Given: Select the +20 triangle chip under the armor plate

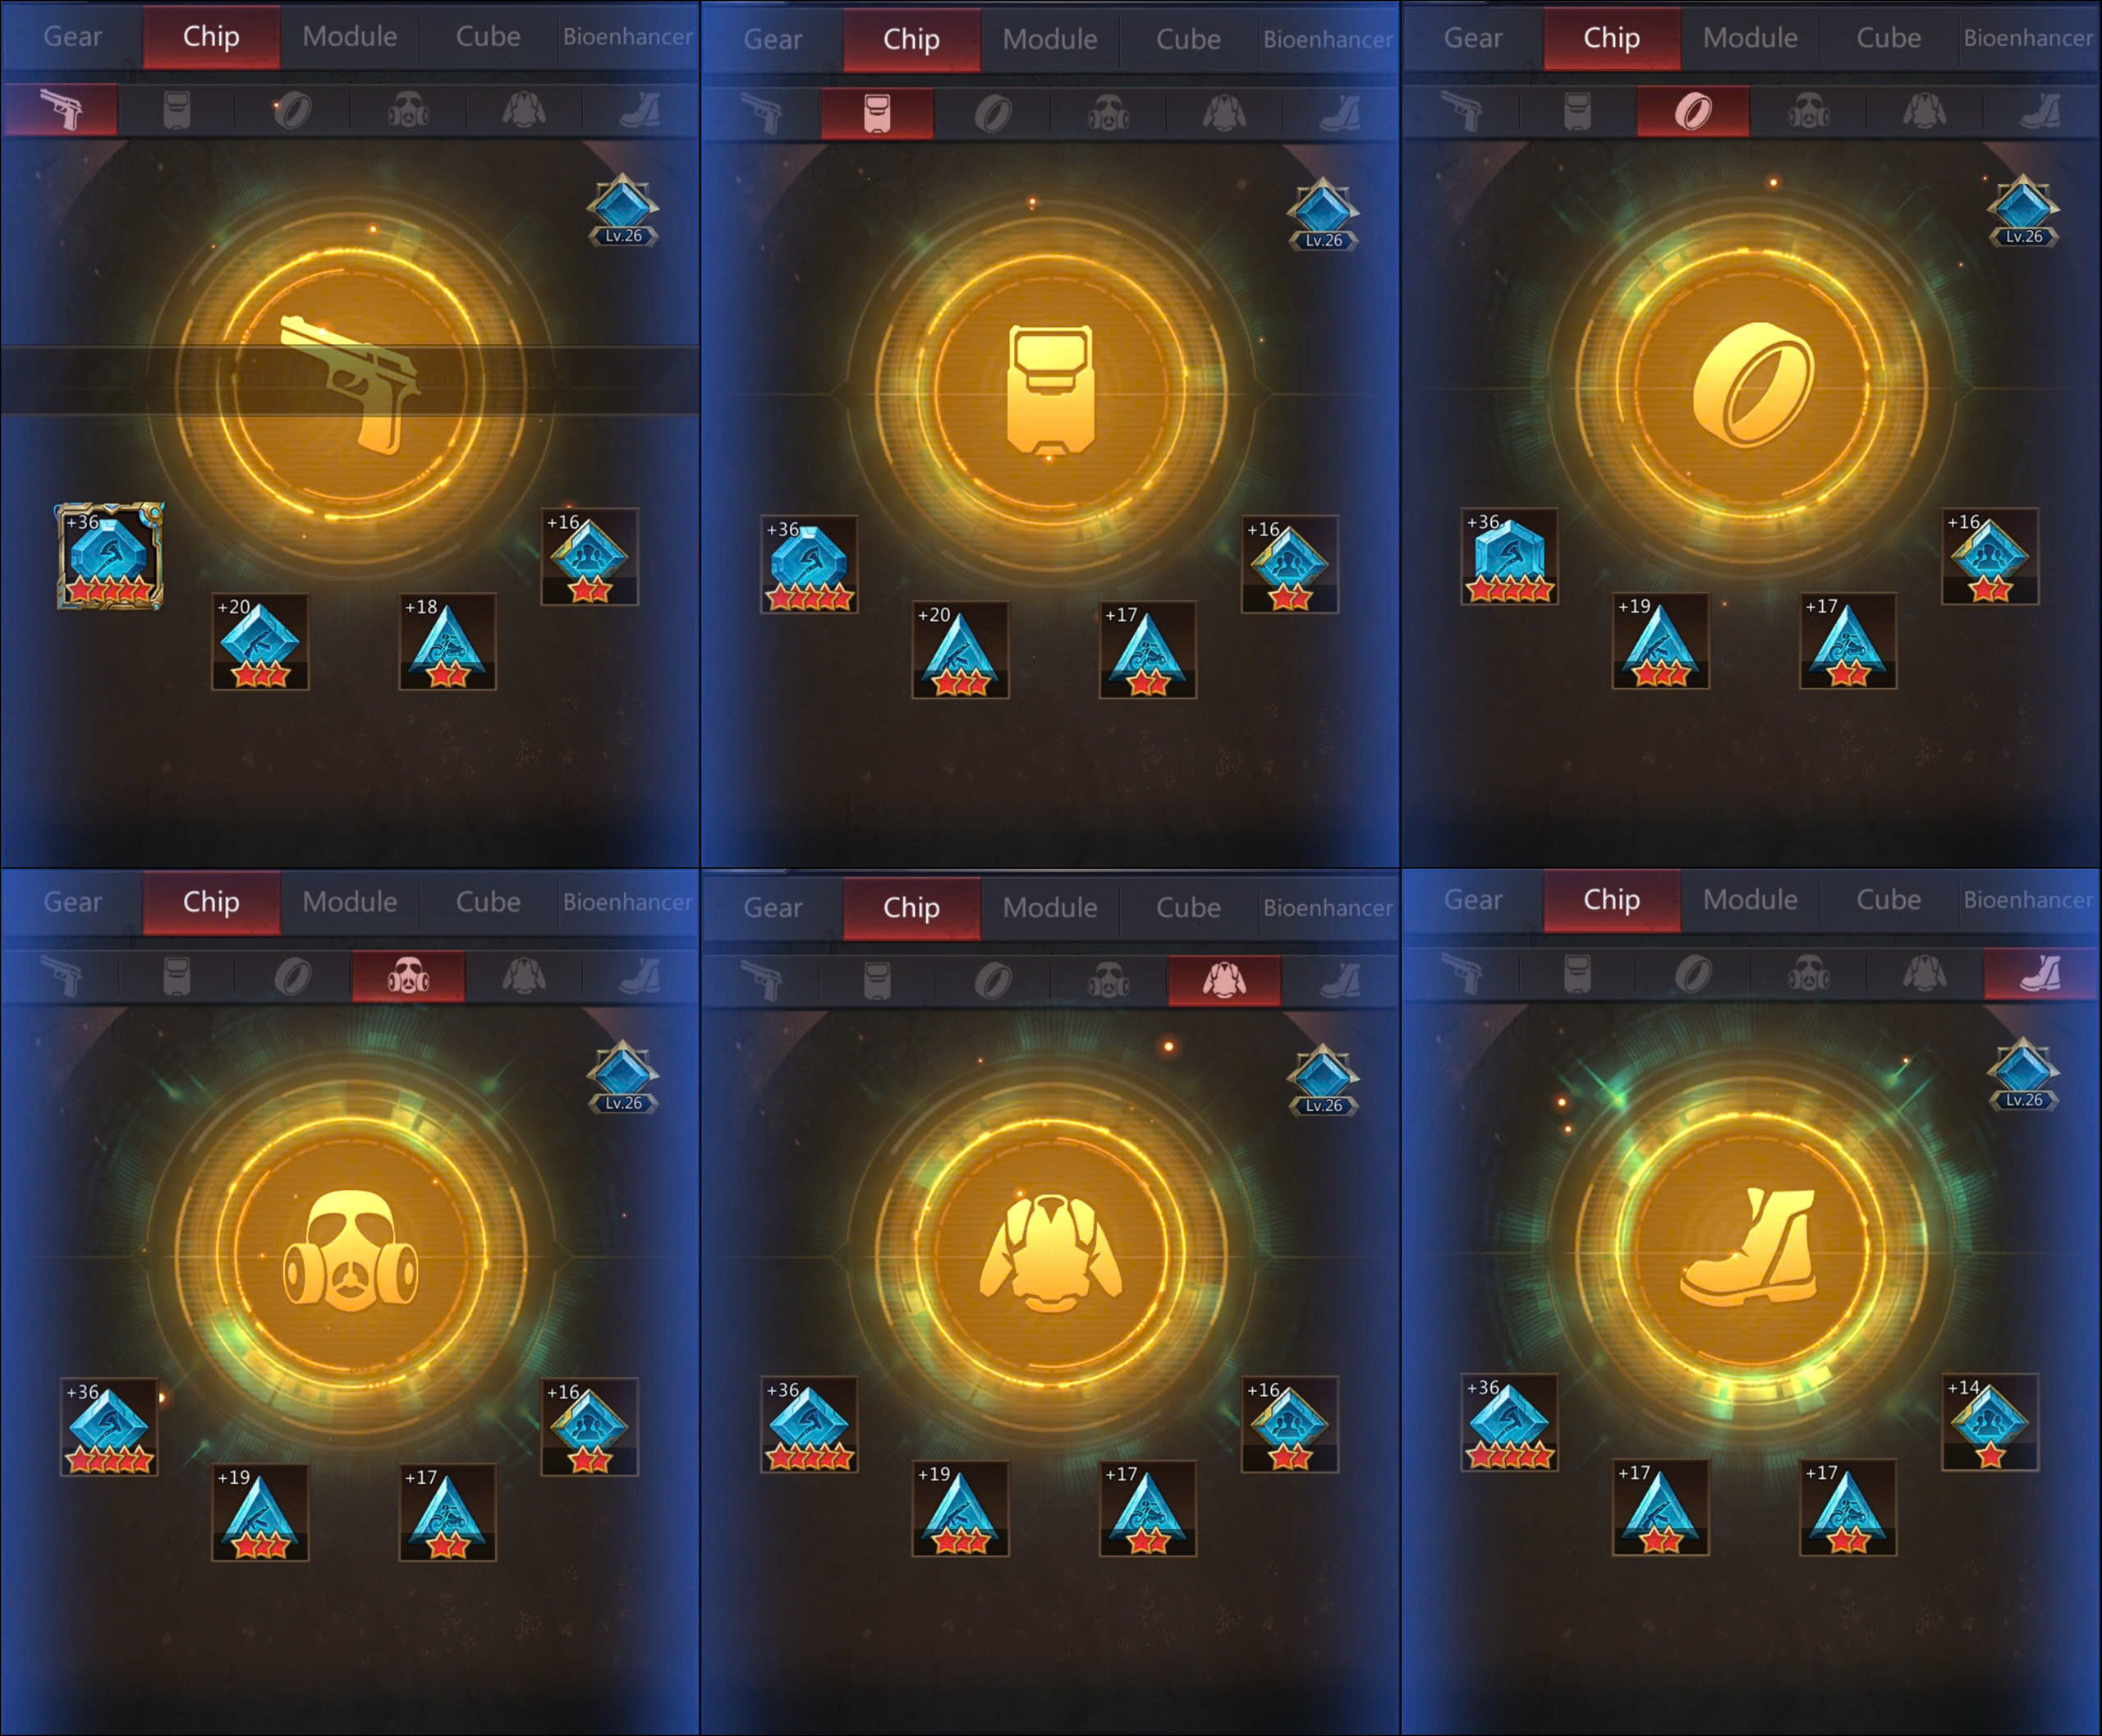Looking at the screenshot, I should (960, 649).
